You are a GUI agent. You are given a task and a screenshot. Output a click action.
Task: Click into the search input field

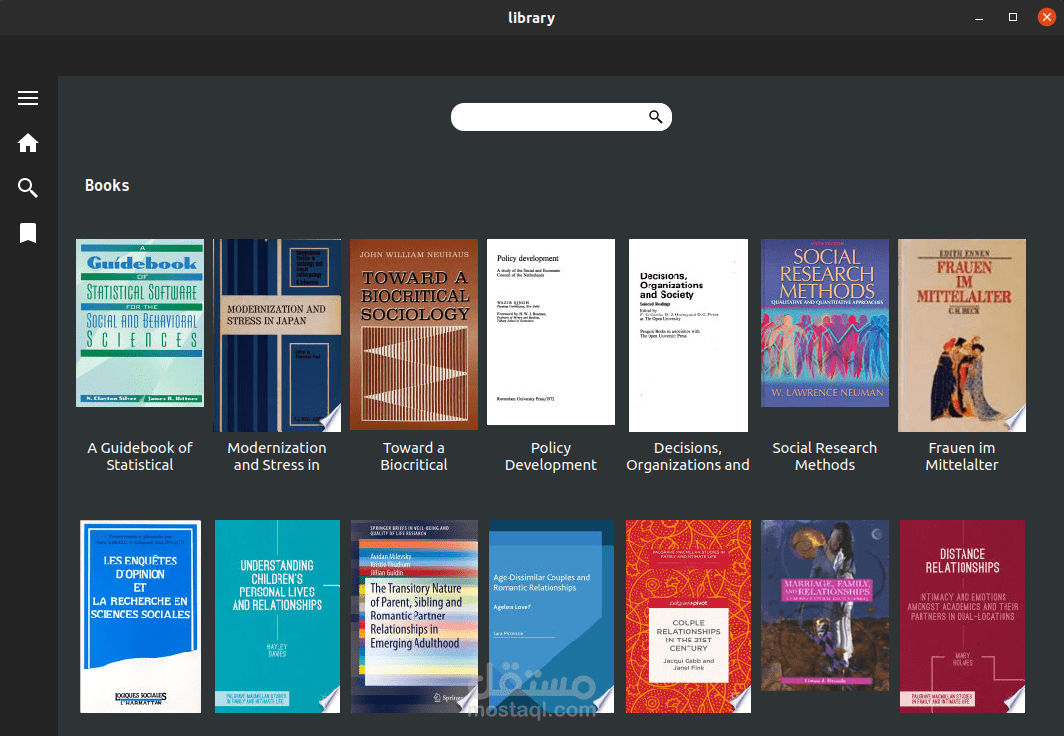pyautogui.click(x=561, y=117)
